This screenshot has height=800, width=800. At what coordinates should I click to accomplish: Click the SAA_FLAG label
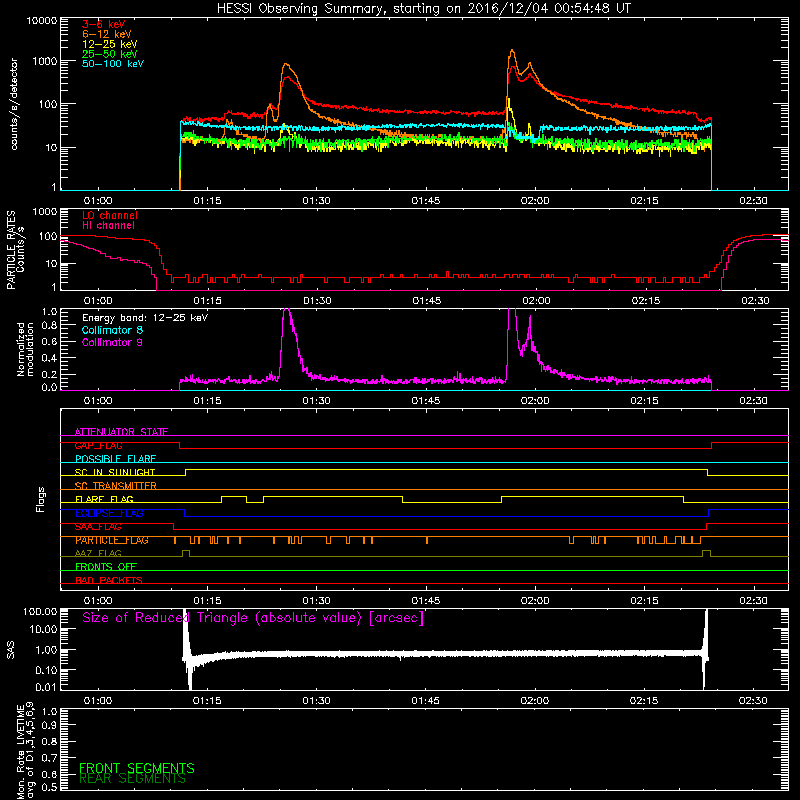click(98, 527)
